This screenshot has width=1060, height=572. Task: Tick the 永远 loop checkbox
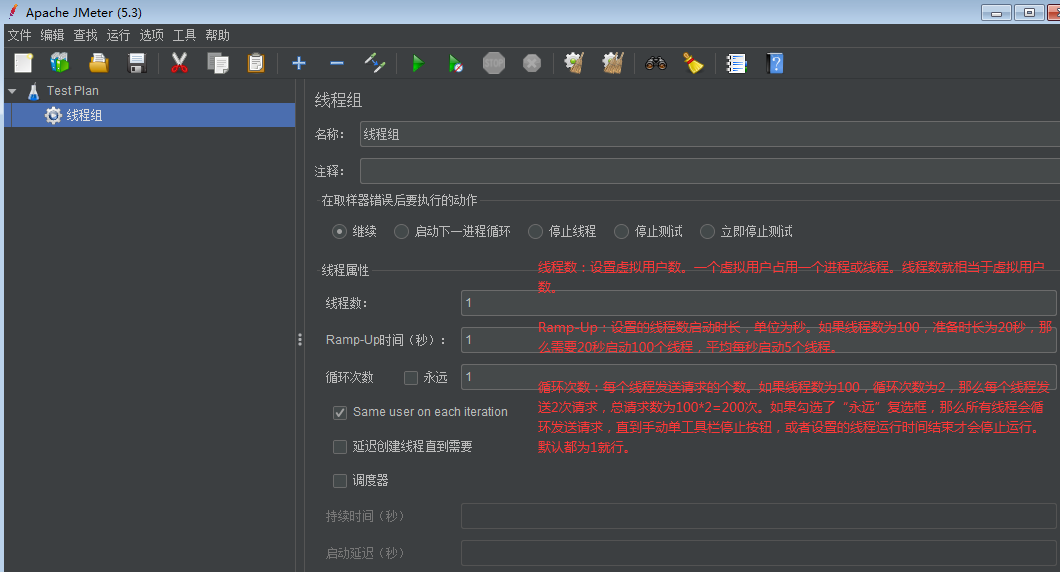pyautogui.click(x=411, y=378)
